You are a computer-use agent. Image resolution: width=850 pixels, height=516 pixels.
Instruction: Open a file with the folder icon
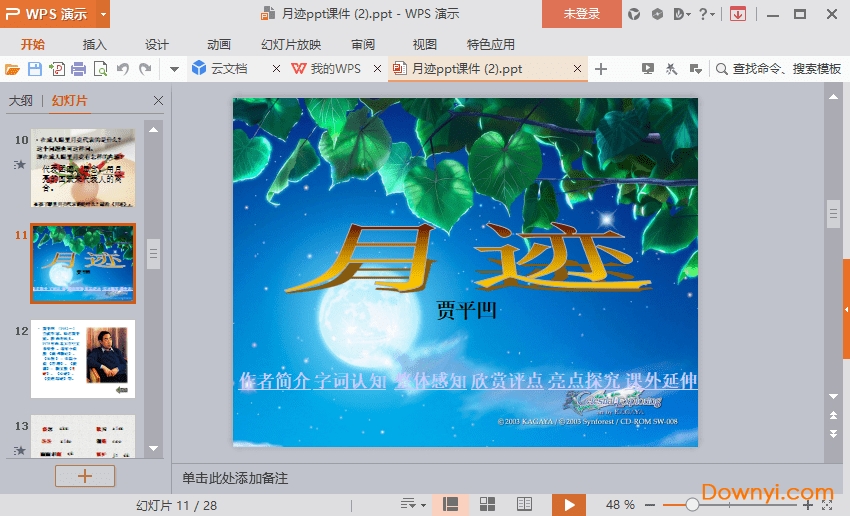pos(12,69)
